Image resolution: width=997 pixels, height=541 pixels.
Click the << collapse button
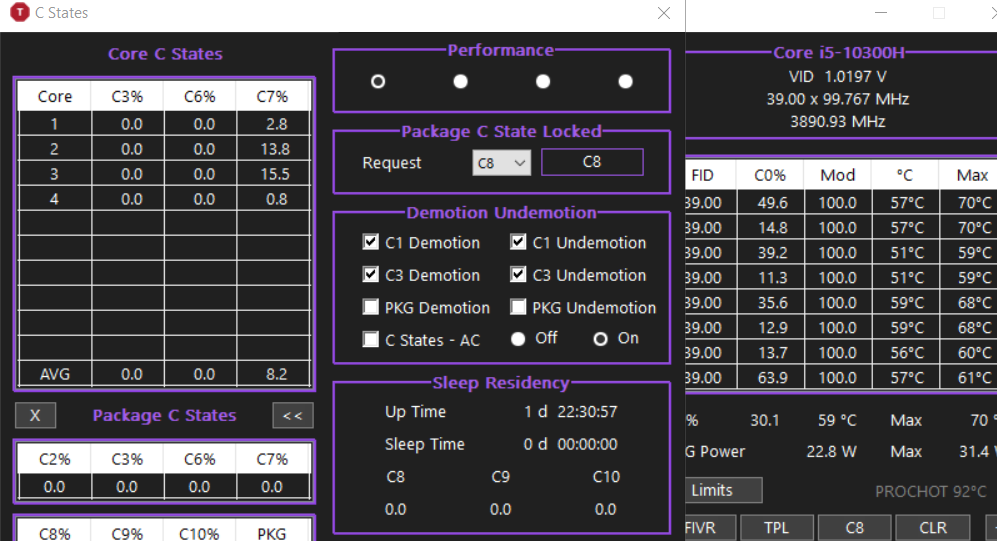pos(292,416)
